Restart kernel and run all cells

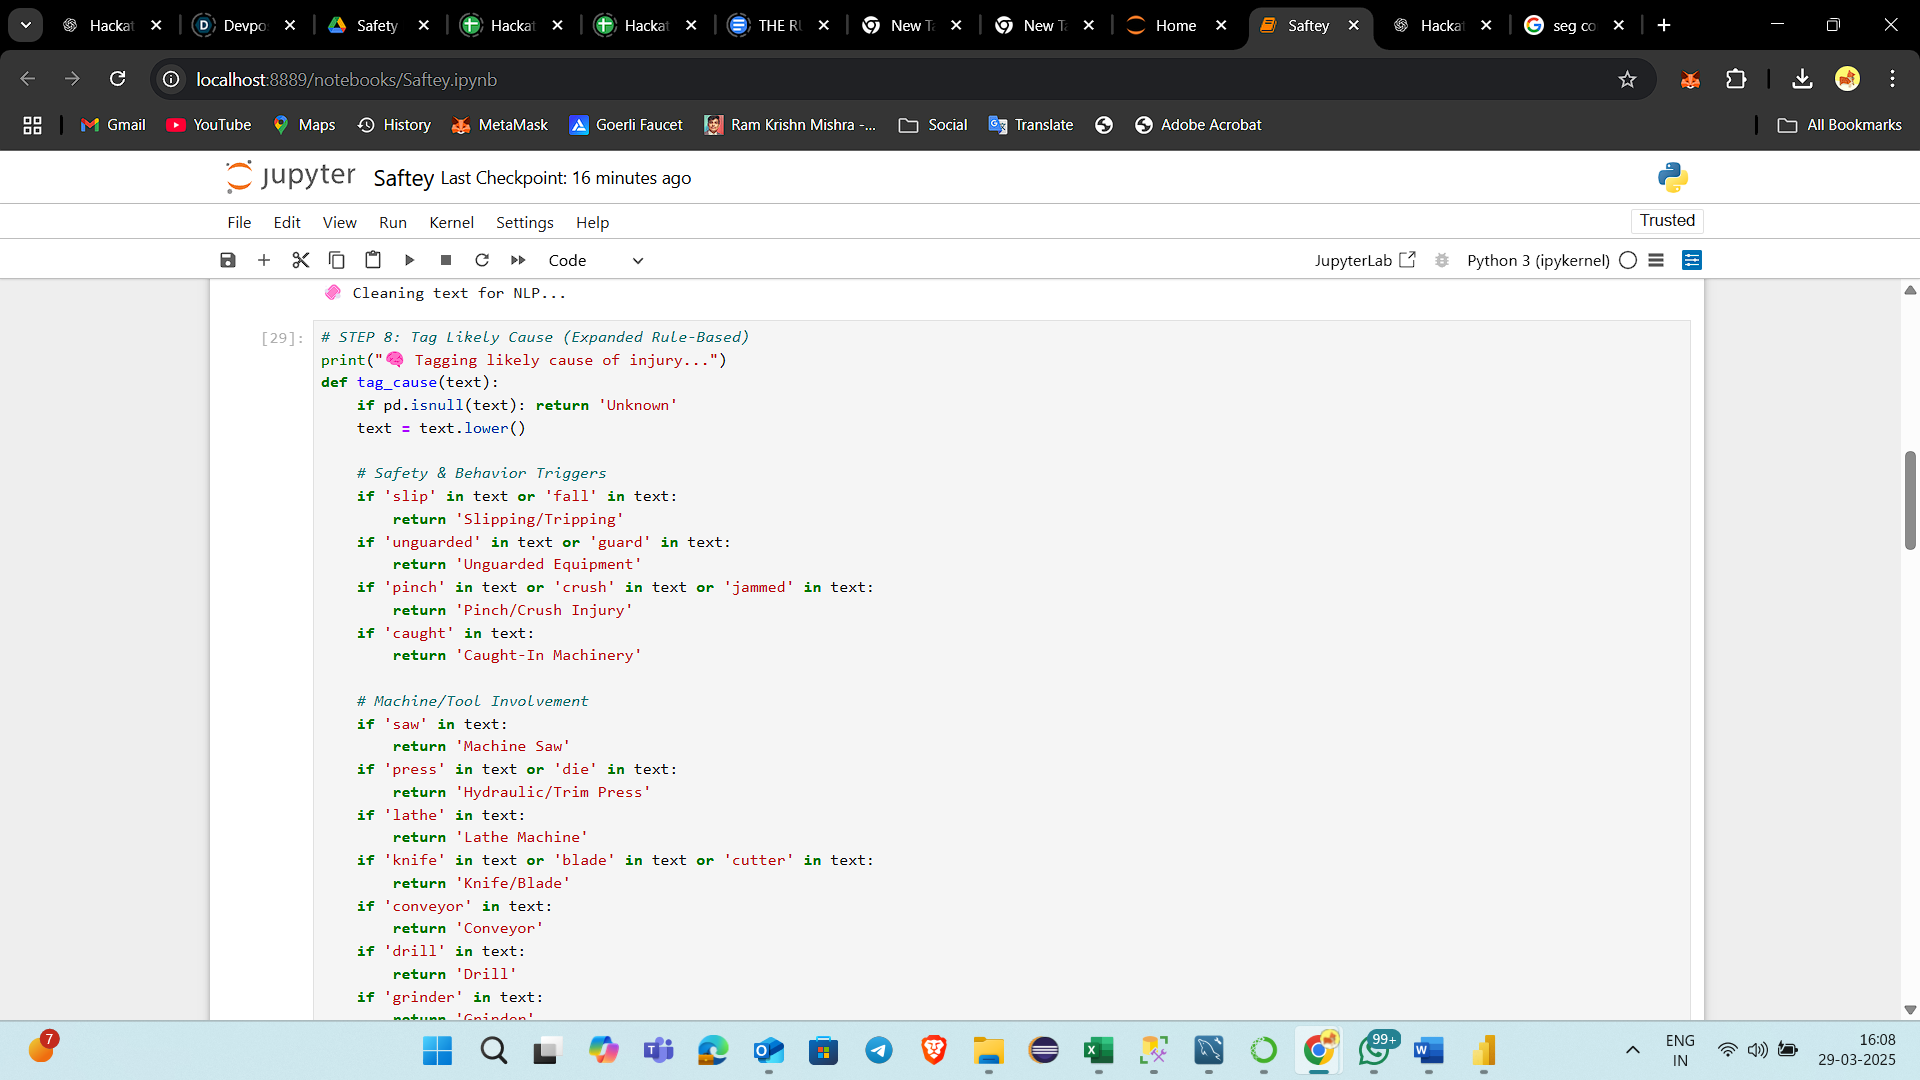[518, 260]
